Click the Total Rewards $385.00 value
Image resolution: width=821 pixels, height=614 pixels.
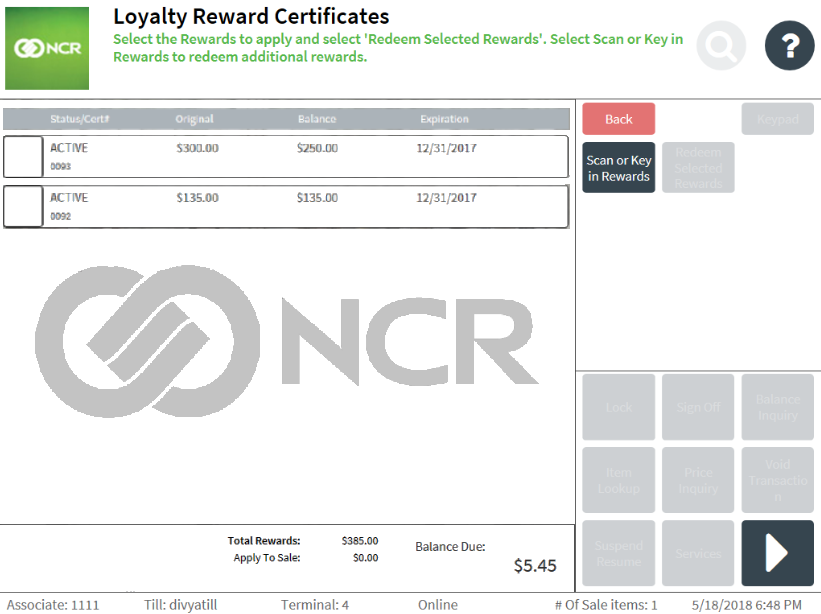tap(360, 541)
